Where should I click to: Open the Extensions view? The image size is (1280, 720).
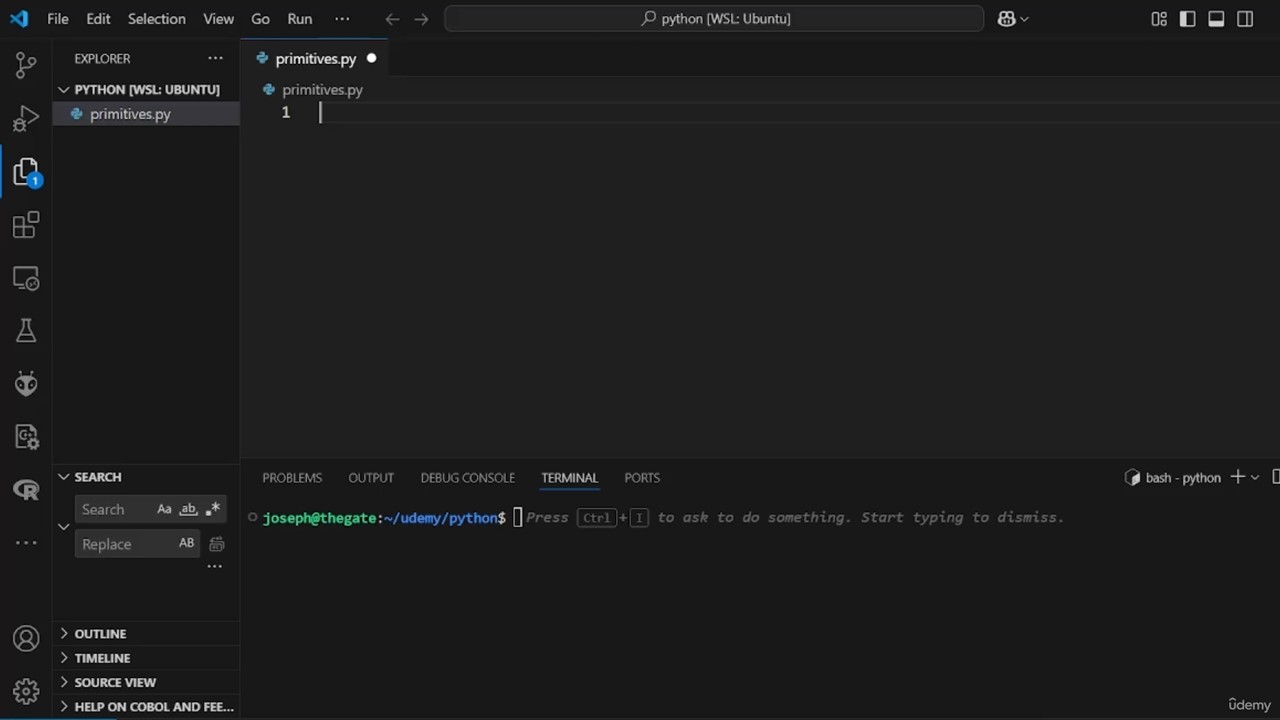coord(26,225)
